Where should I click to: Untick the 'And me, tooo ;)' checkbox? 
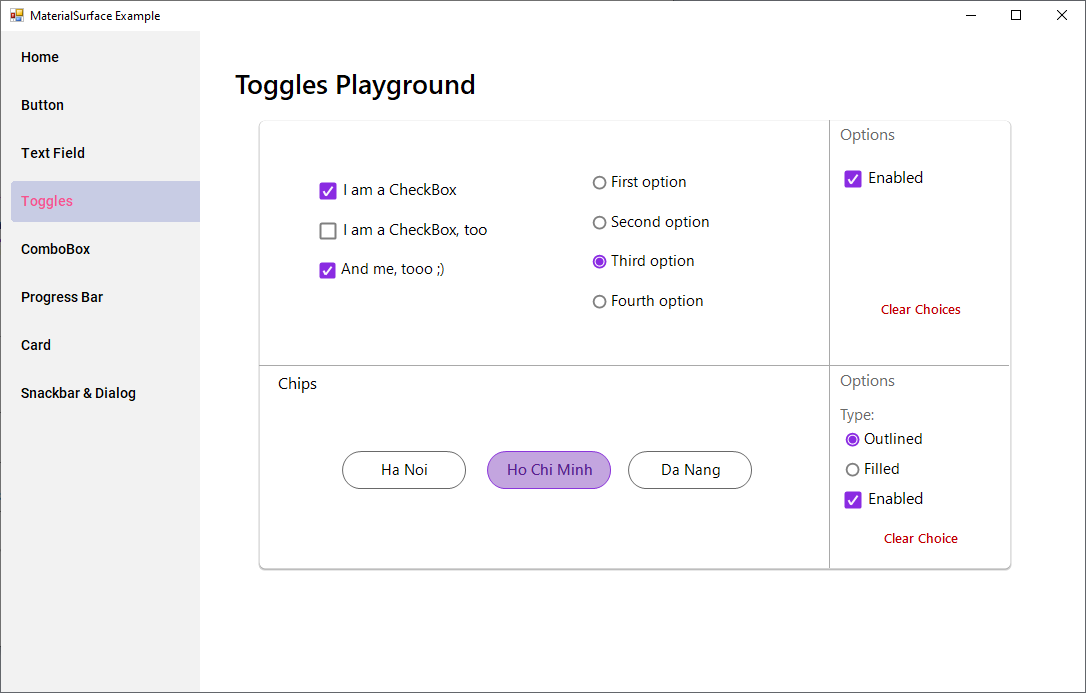(327, 270)
